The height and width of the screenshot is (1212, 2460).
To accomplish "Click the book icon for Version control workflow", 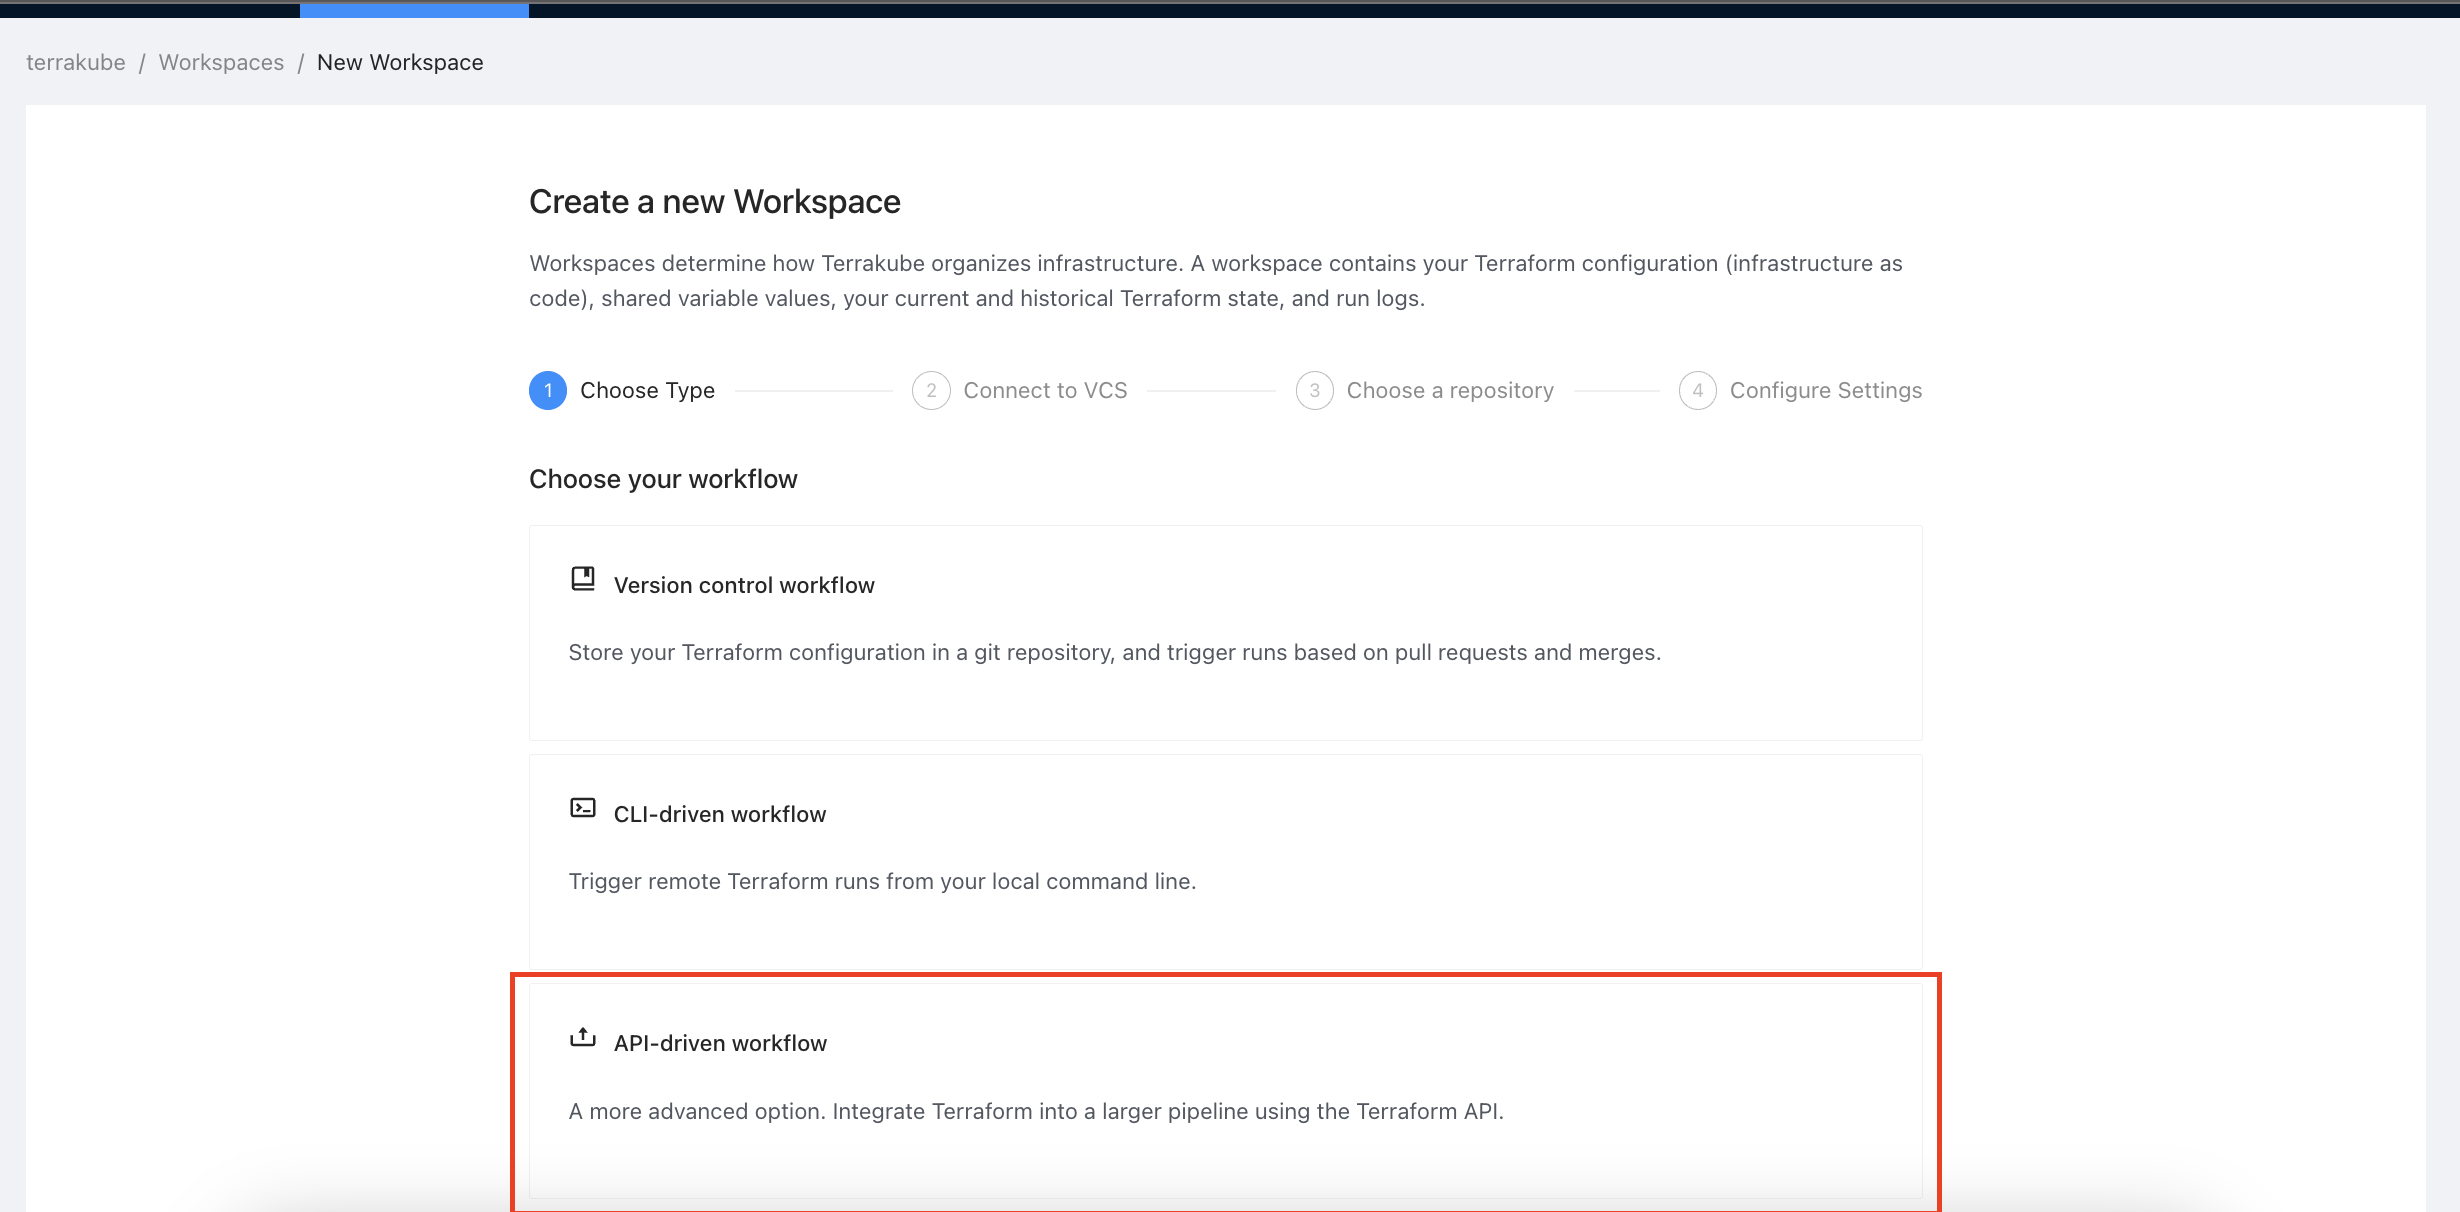I will (x=582, y=579).
